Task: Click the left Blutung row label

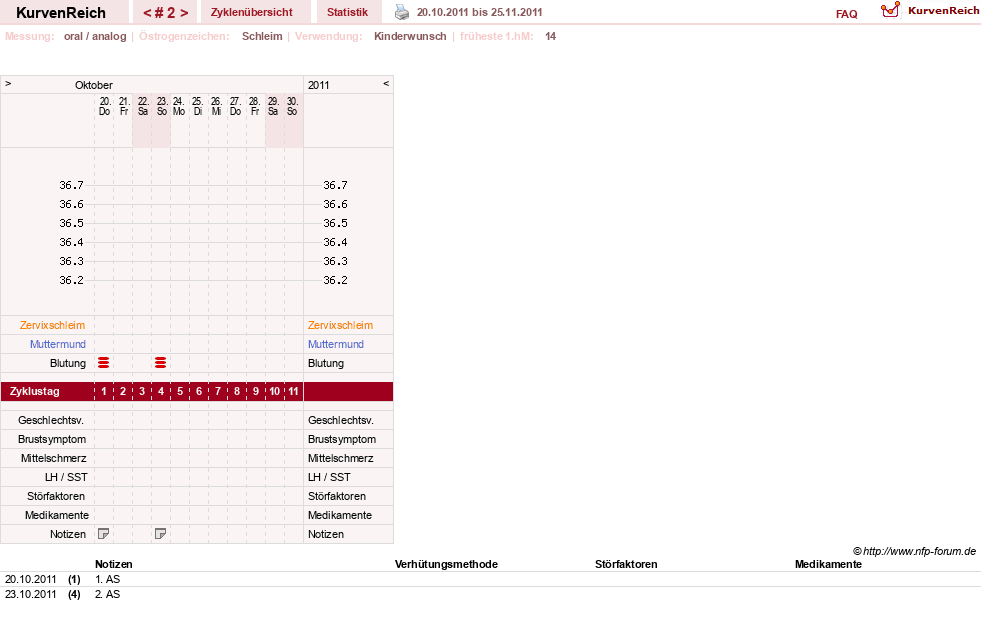Action: click(x=68, y=363)
